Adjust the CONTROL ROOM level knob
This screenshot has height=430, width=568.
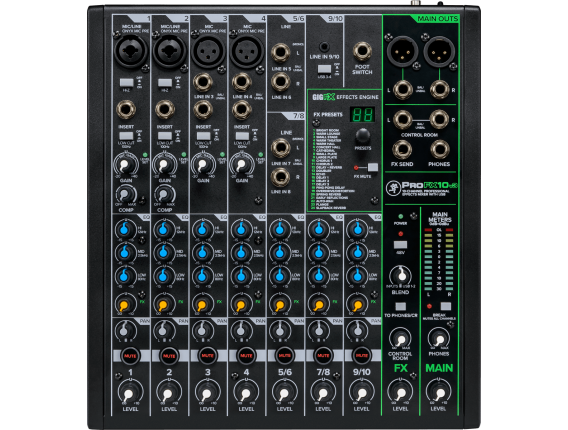(x=400, y=339)
